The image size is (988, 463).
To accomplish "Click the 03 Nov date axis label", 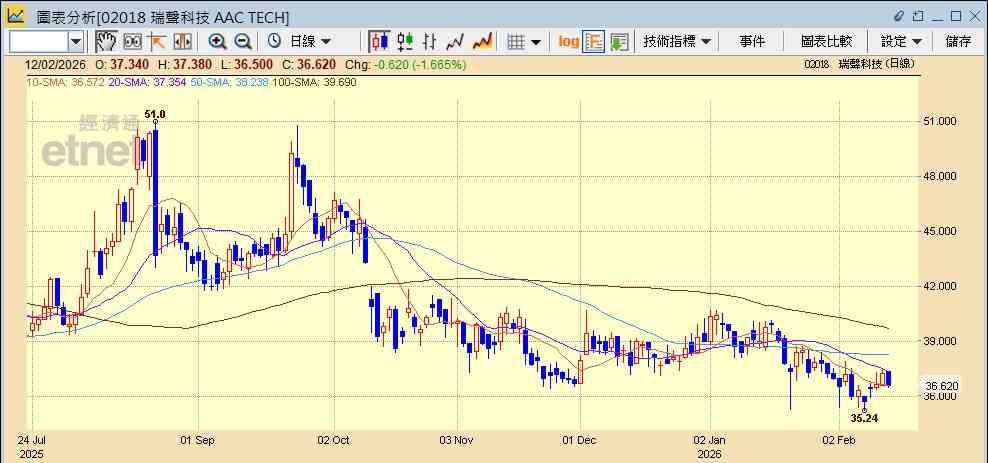I will 456,440.
